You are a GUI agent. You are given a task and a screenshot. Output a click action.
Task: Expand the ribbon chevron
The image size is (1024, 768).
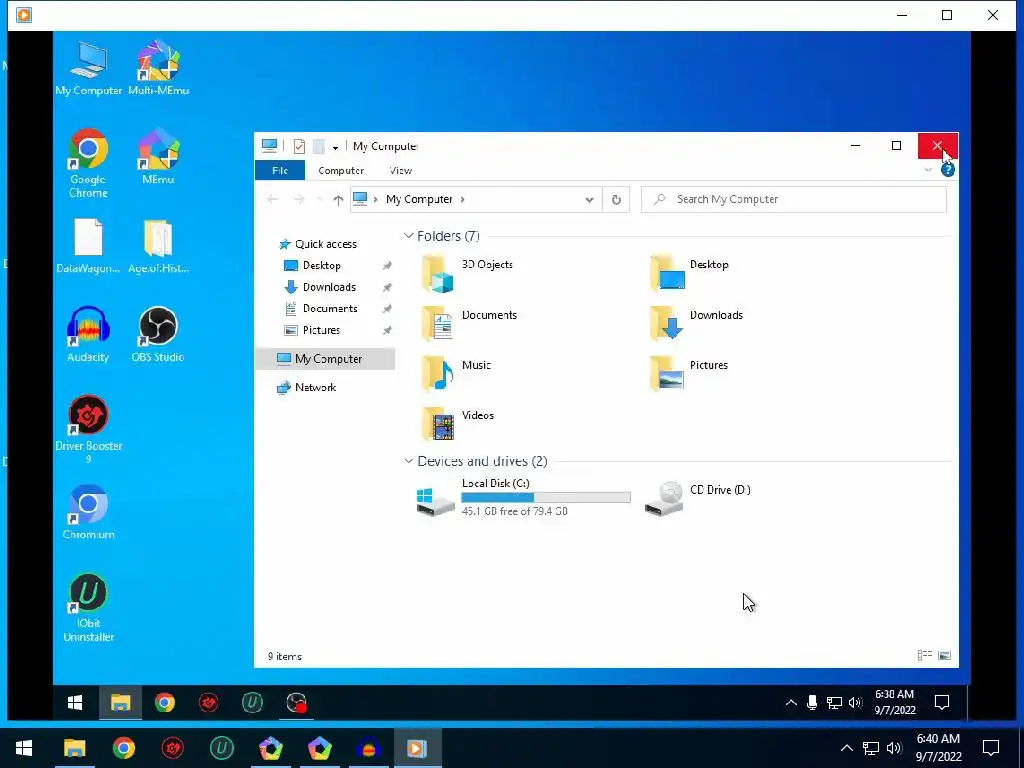click(928, 170)
